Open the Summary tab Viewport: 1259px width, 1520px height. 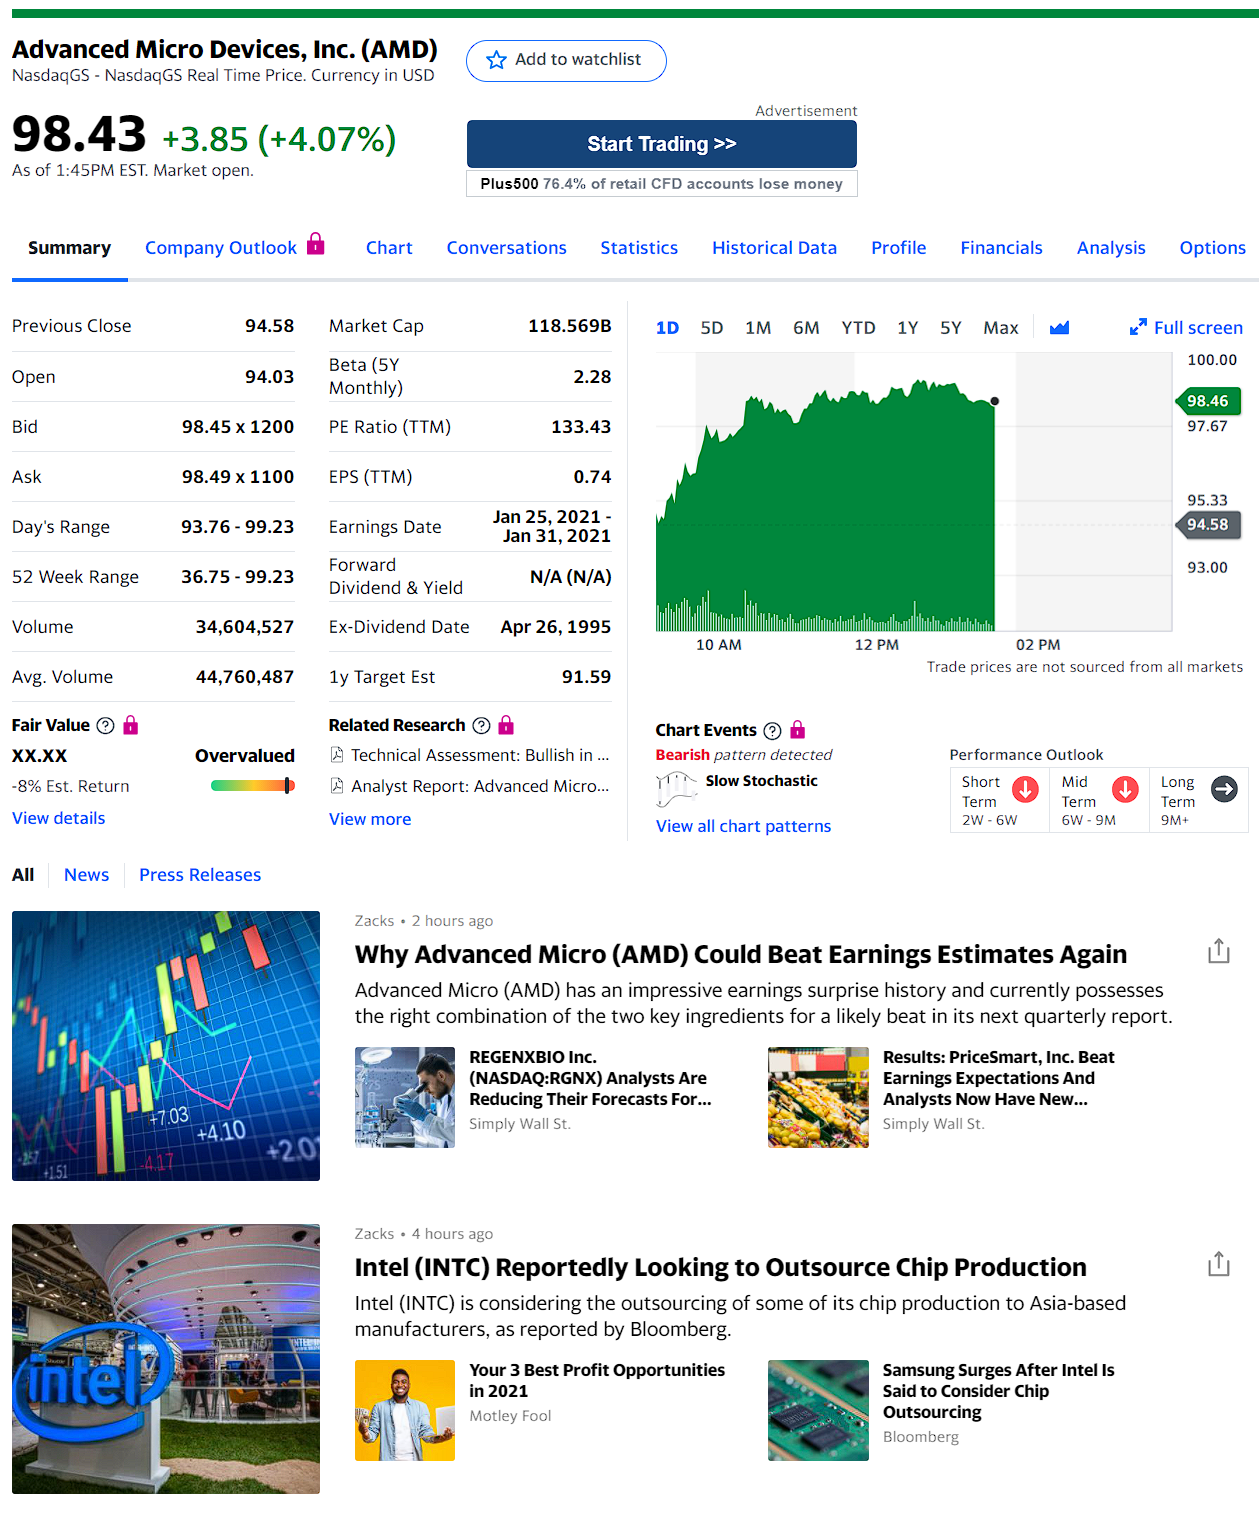pos(69,248)
